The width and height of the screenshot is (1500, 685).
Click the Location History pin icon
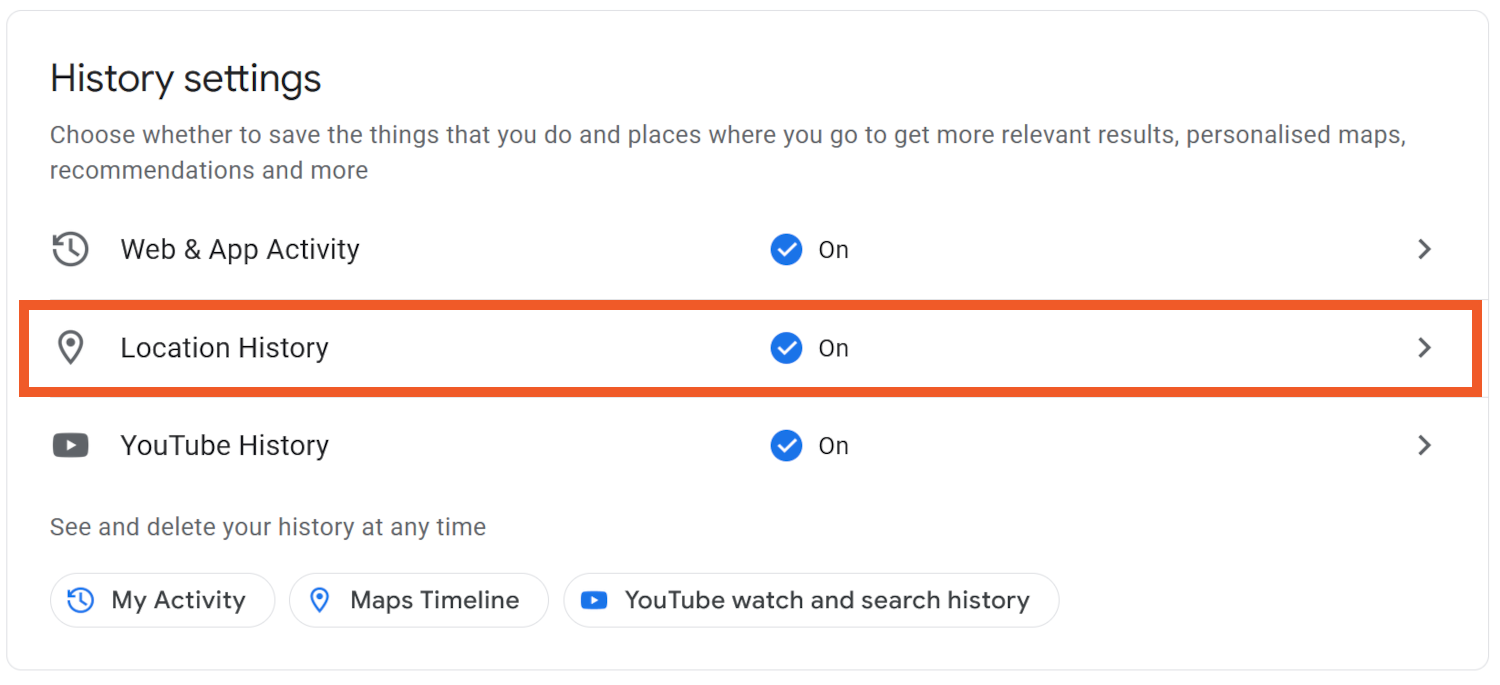point(70,348)
